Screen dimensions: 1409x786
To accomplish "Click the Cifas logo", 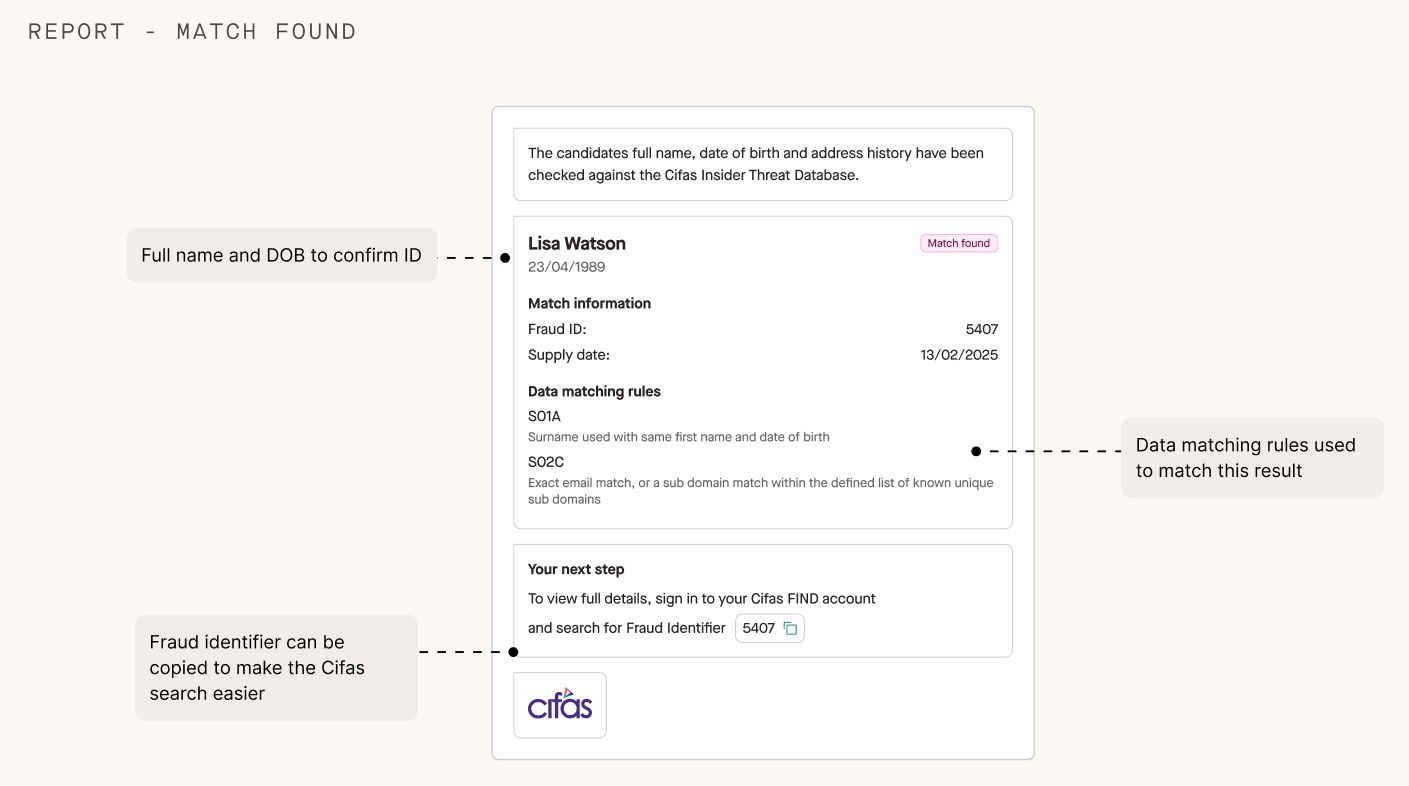I will pyautogui.click(x=560, y=705).
